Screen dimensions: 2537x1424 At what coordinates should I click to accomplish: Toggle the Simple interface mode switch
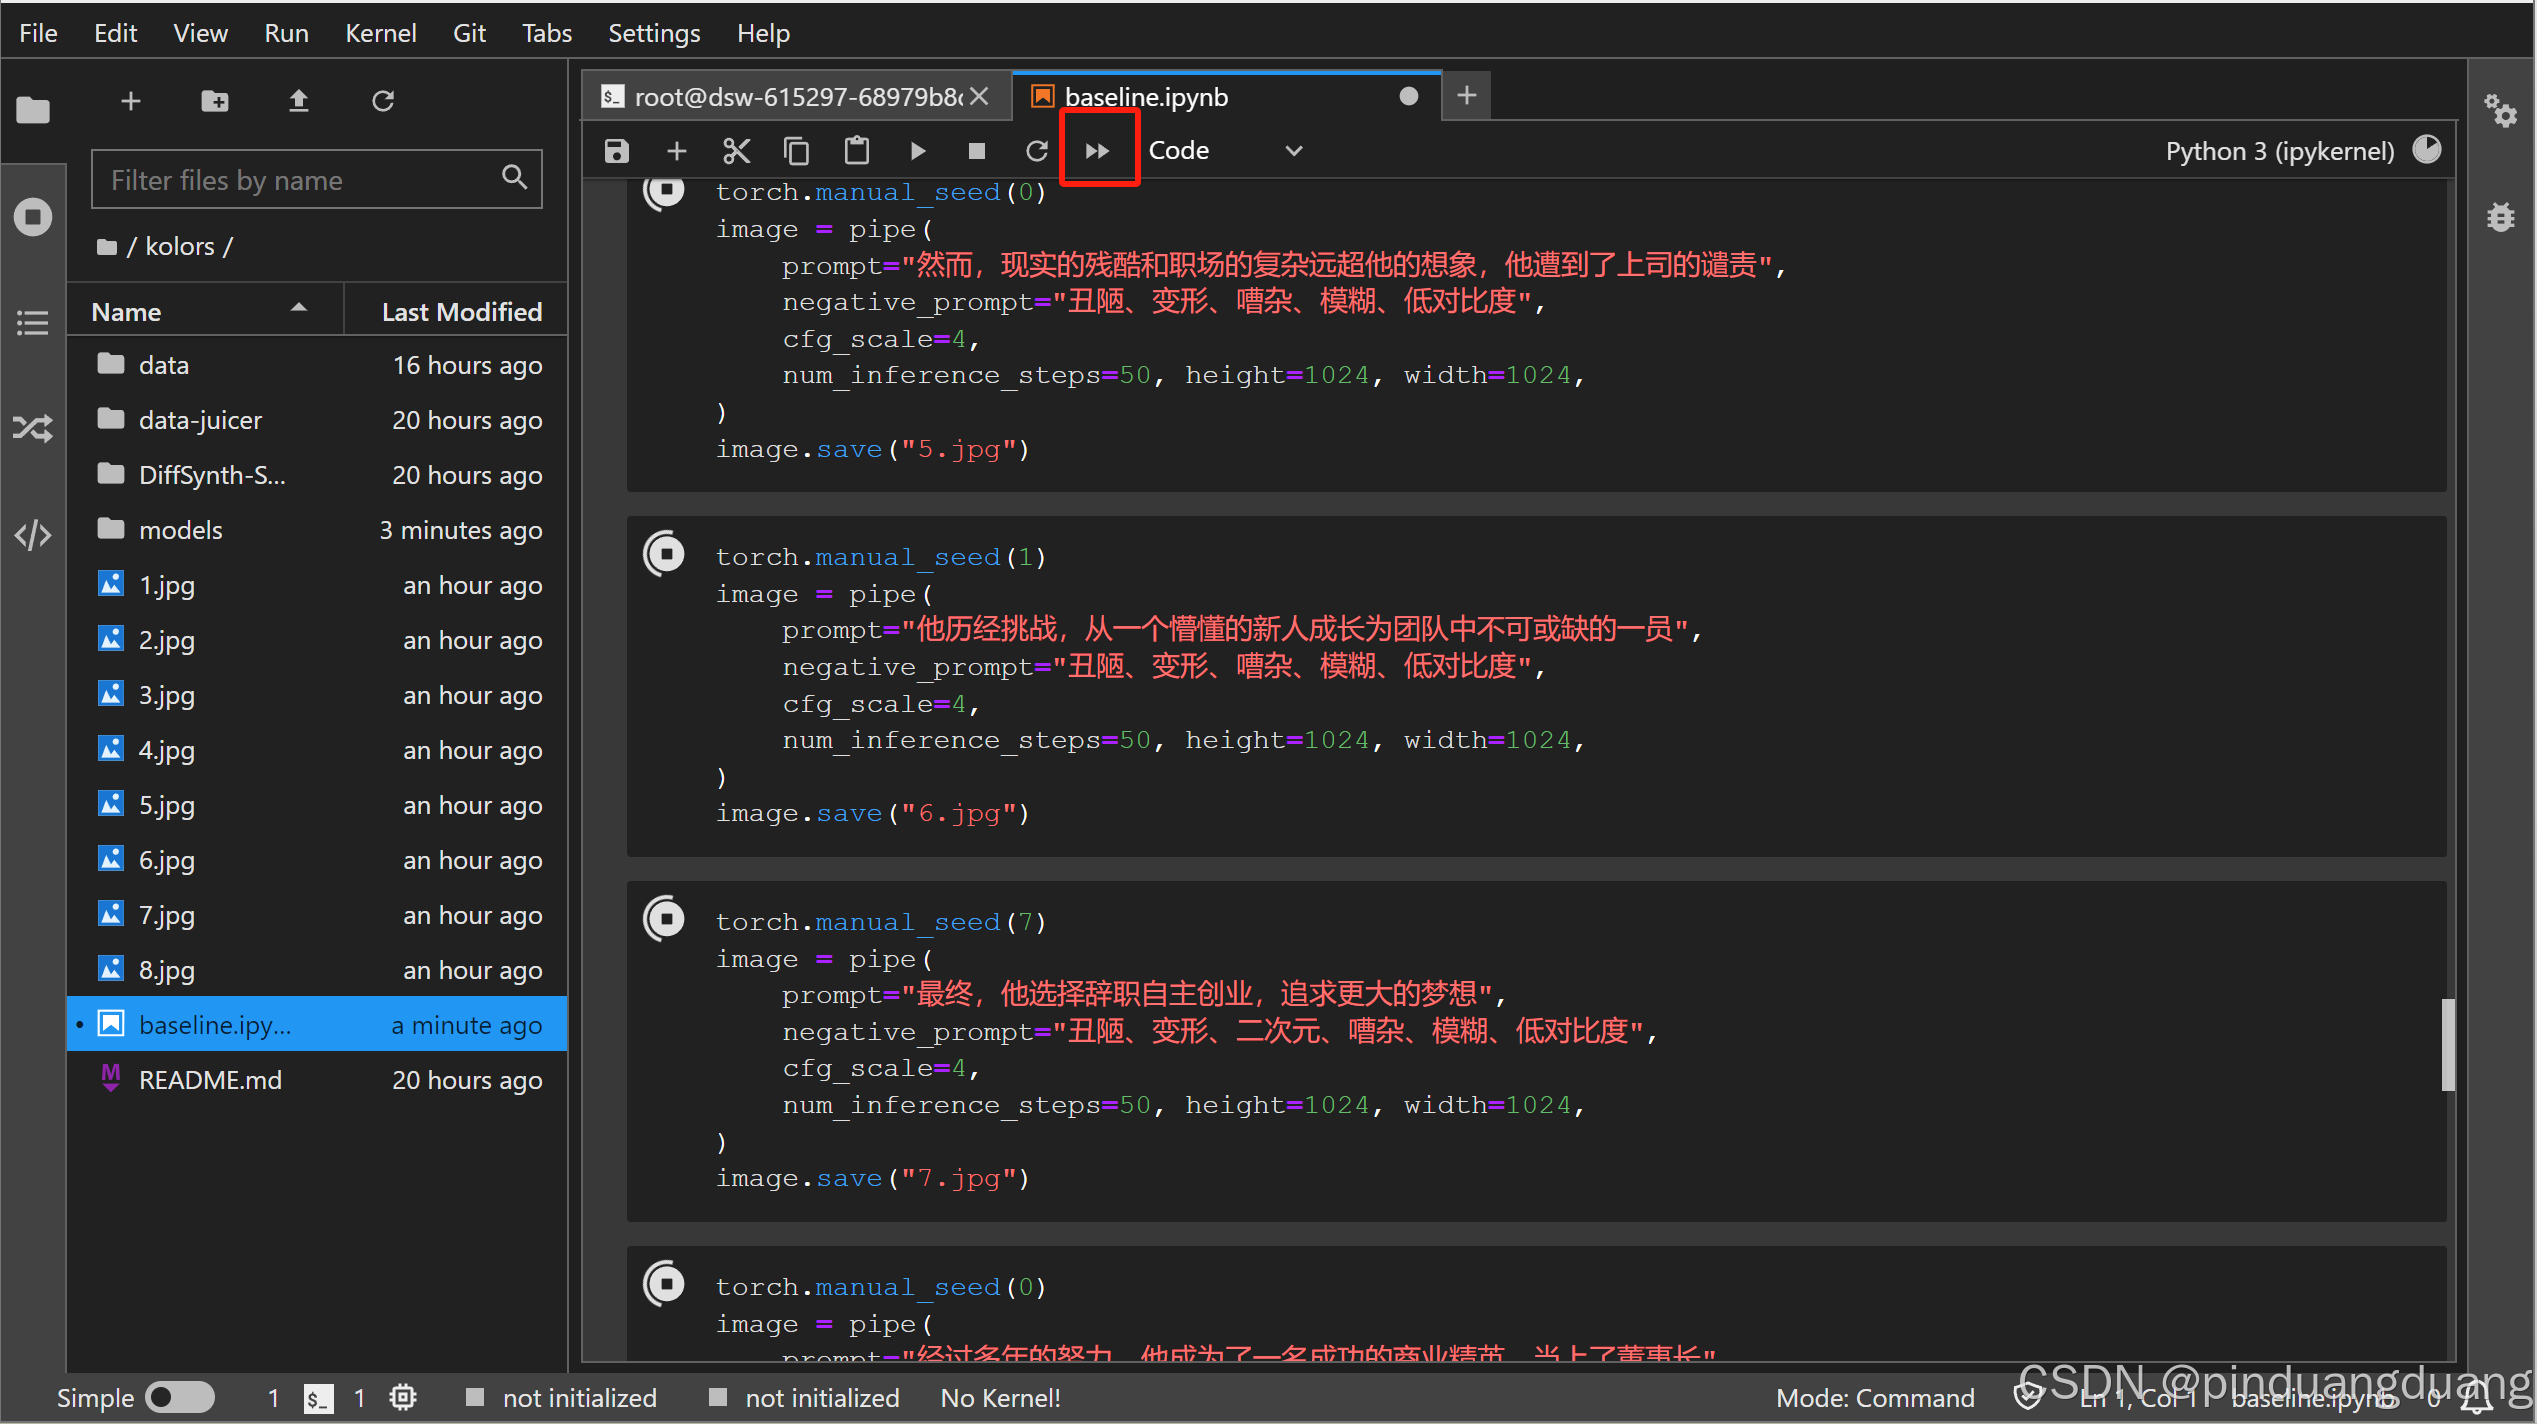179,1397
